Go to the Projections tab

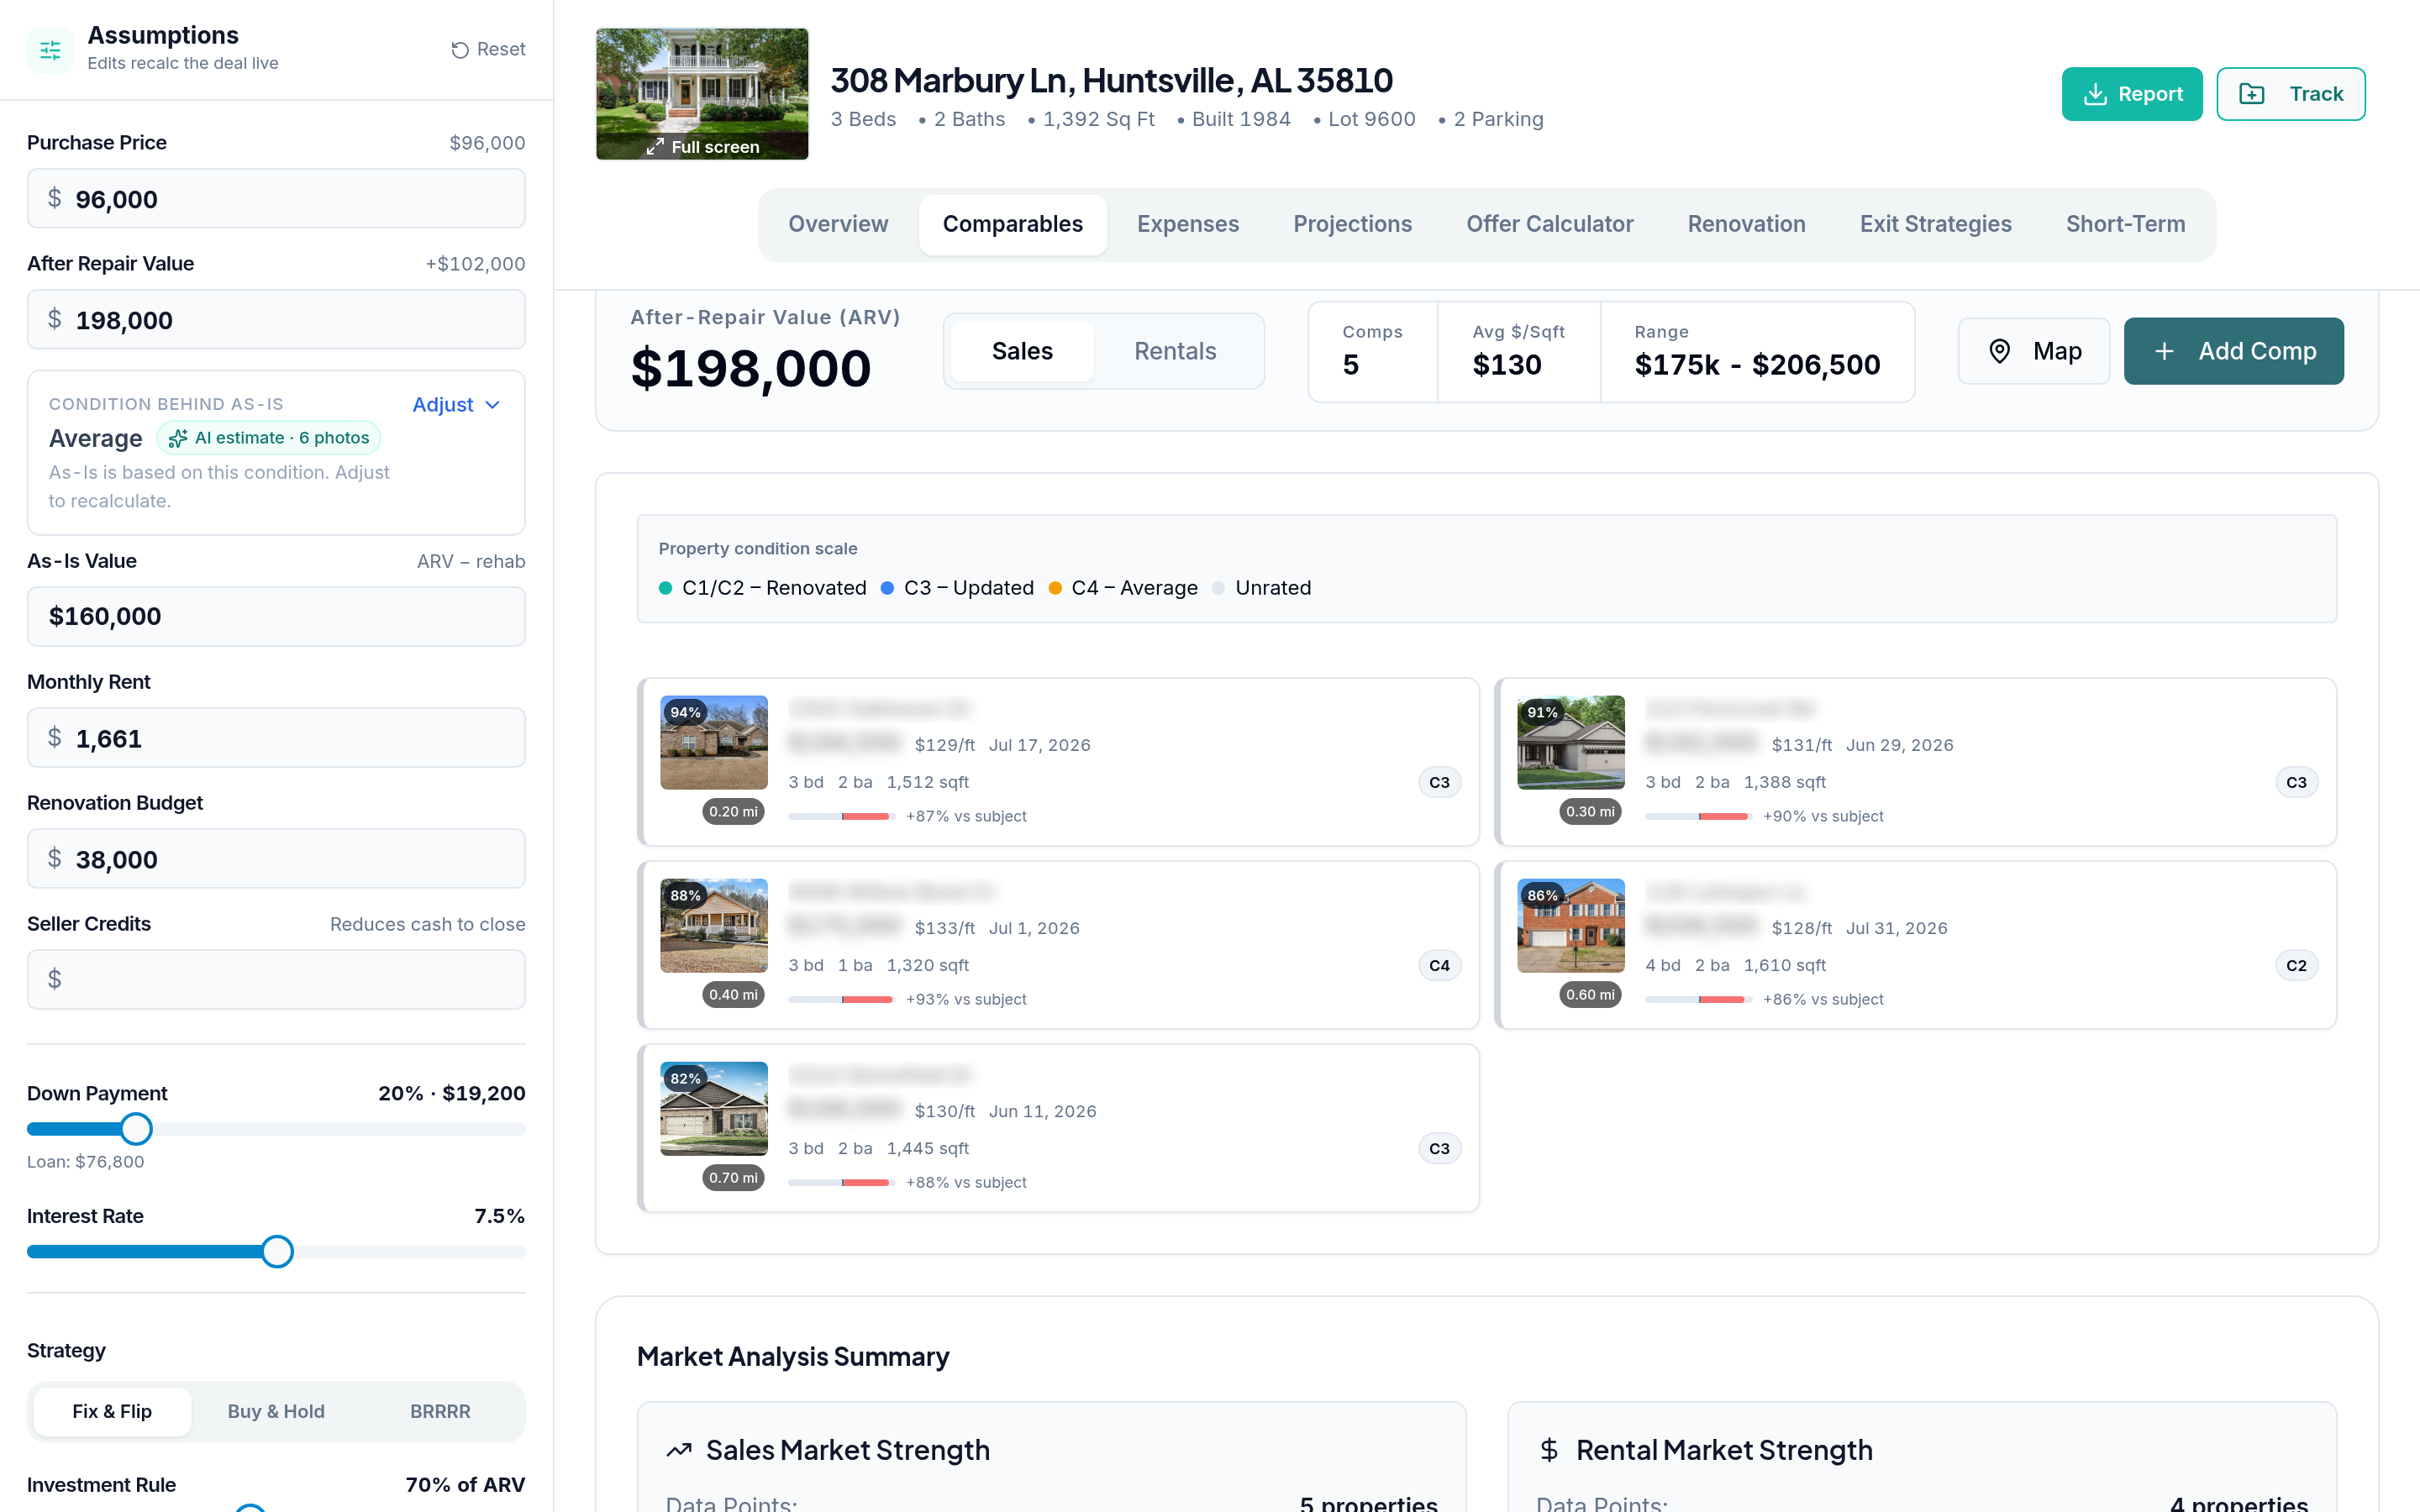(1352, 224)
